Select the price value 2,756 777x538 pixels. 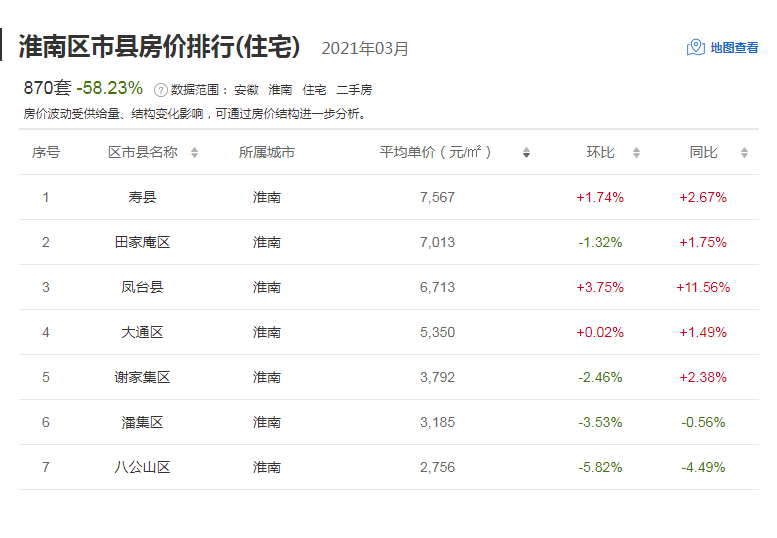point(437,467)
